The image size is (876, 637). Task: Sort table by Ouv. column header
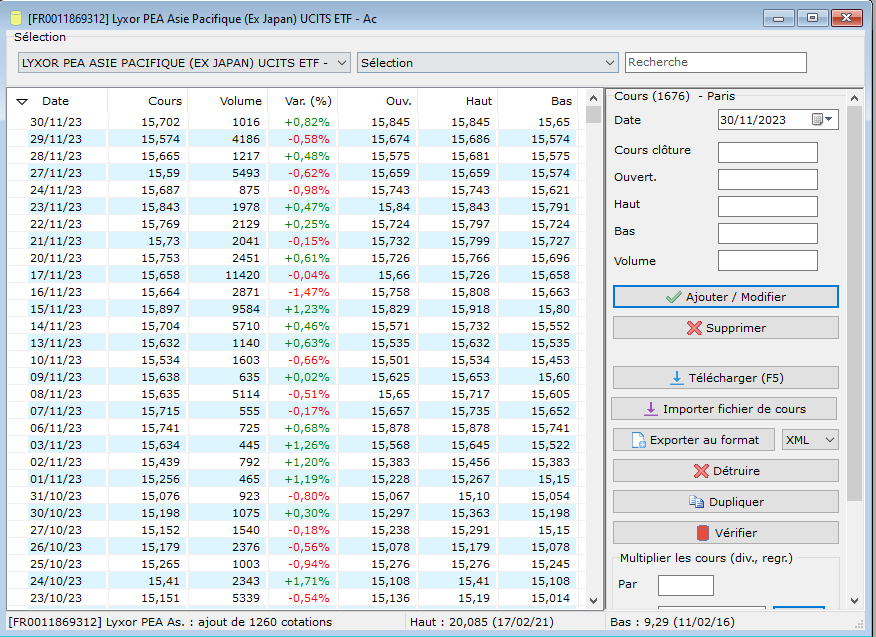click(378, 101)
